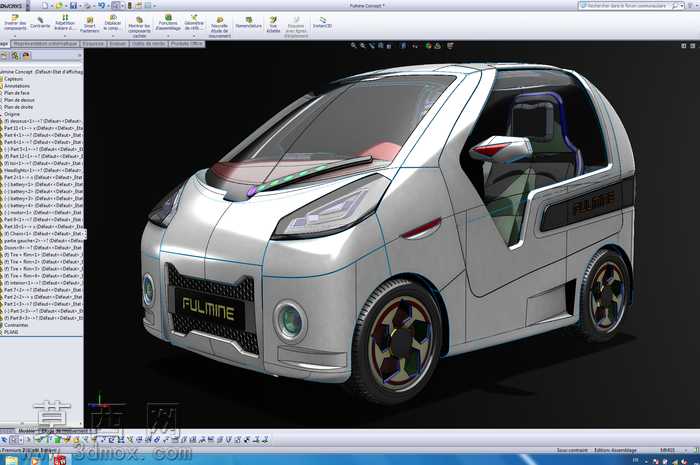Select Plan de droite in tree
This screenshot has height=465, width=700.
(18, 107)
